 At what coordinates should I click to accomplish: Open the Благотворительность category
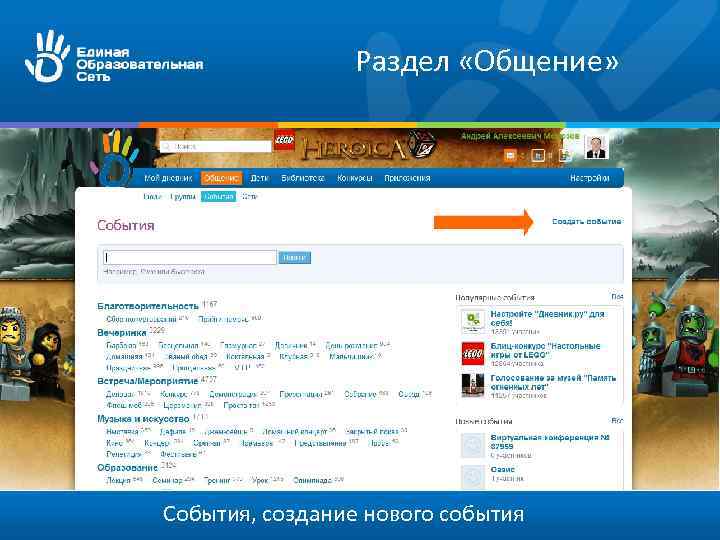pos(148,306)
